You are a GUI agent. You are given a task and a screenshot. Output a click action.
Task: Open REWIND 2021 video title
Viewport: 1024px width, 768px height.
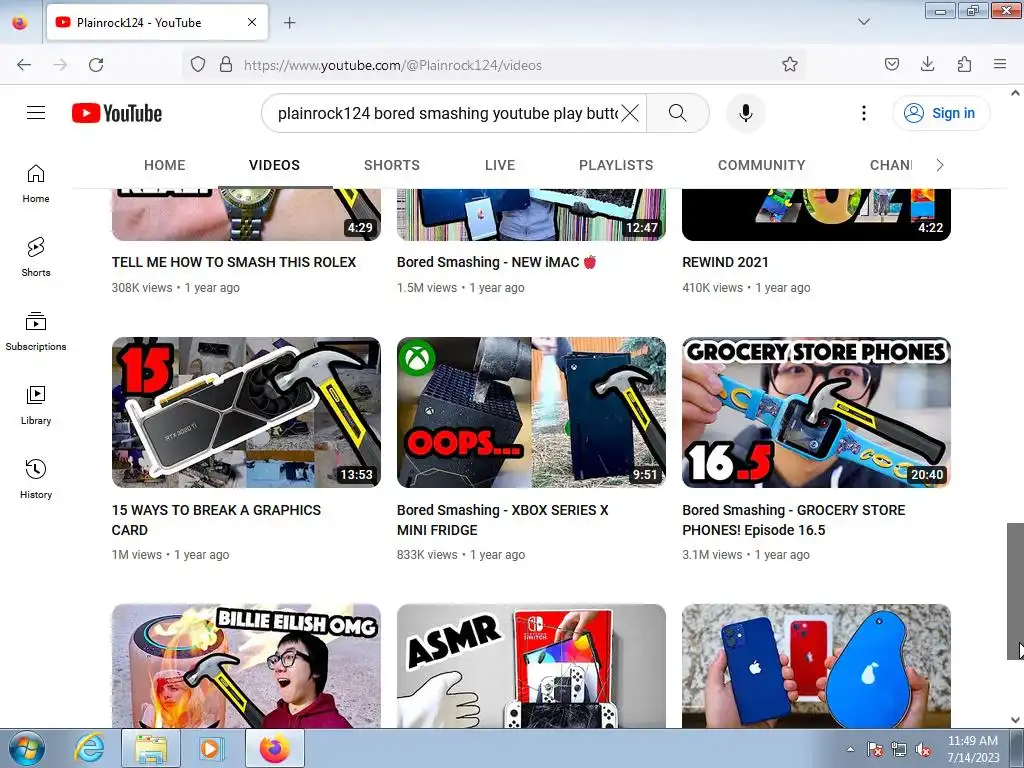pos(725,262)
